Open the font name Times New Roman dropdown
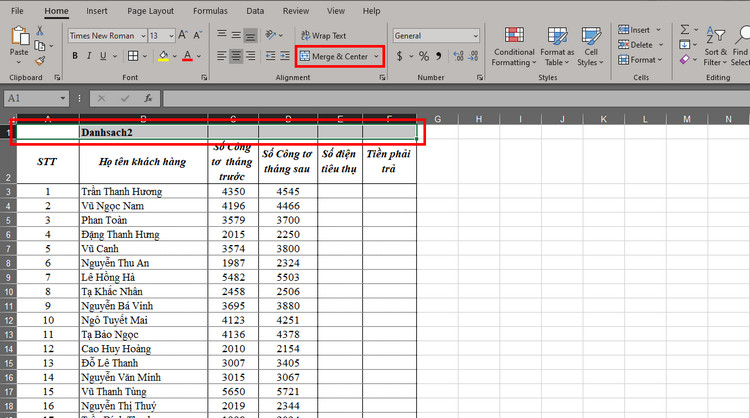Screen dimensions: 750x418 pos(143,36)
